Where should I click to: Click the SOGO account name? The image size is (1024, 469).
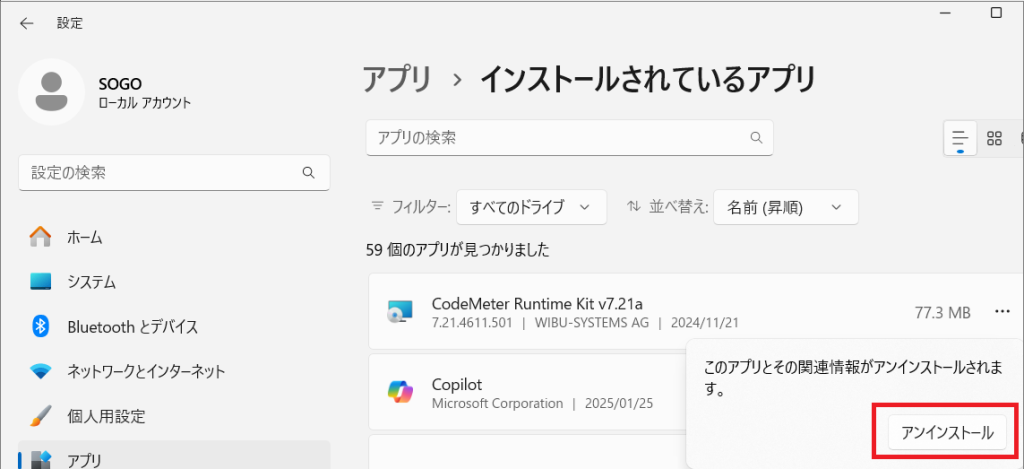[120, 84]
